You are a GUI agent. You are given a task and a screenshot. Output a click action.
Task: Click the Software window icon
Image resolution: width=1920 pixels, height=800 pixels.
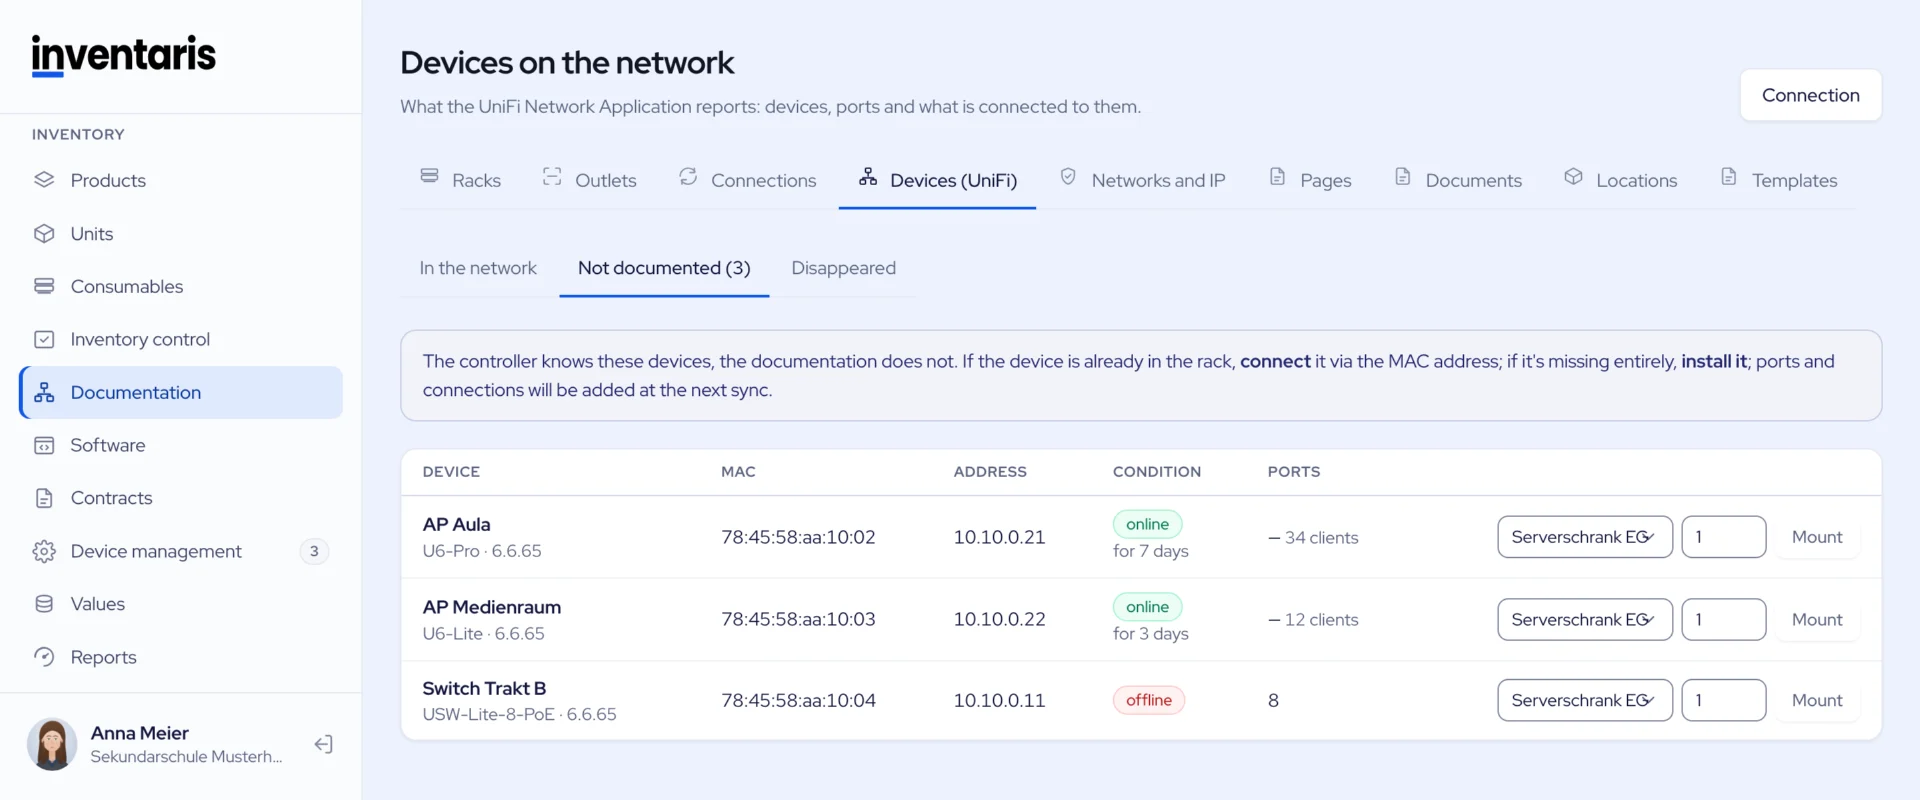tap(44, 445)
